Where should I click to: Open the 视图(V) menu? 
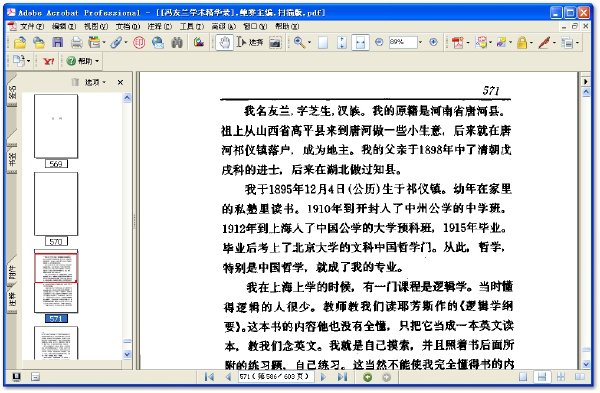(96, 26)
